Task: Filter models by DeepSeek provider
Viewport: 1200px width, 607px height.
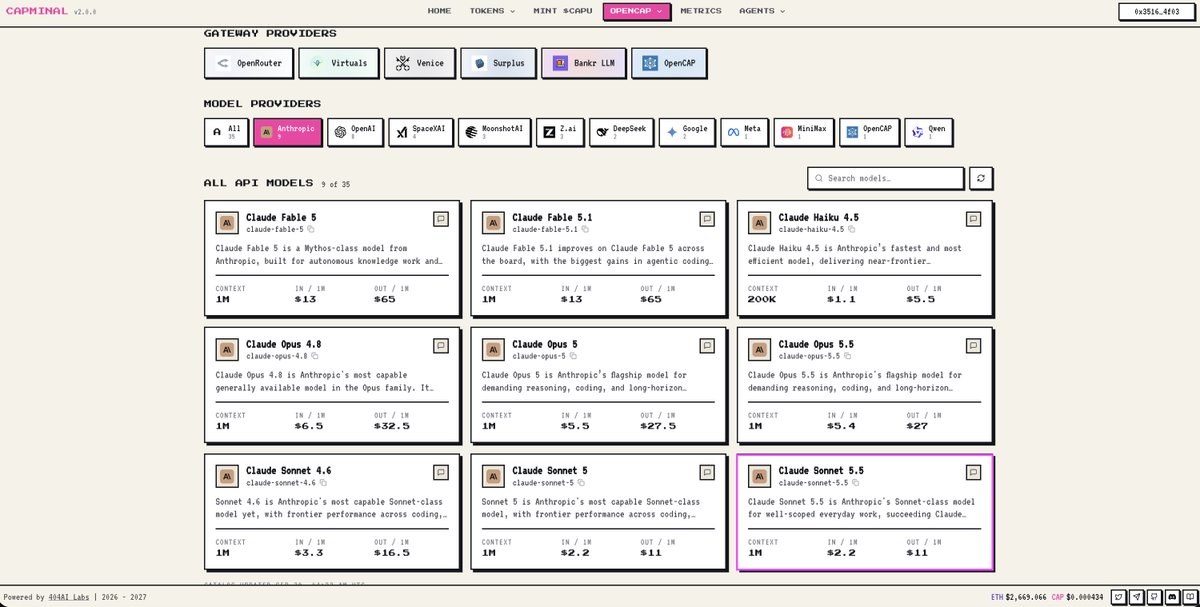Action: point(621,132)
